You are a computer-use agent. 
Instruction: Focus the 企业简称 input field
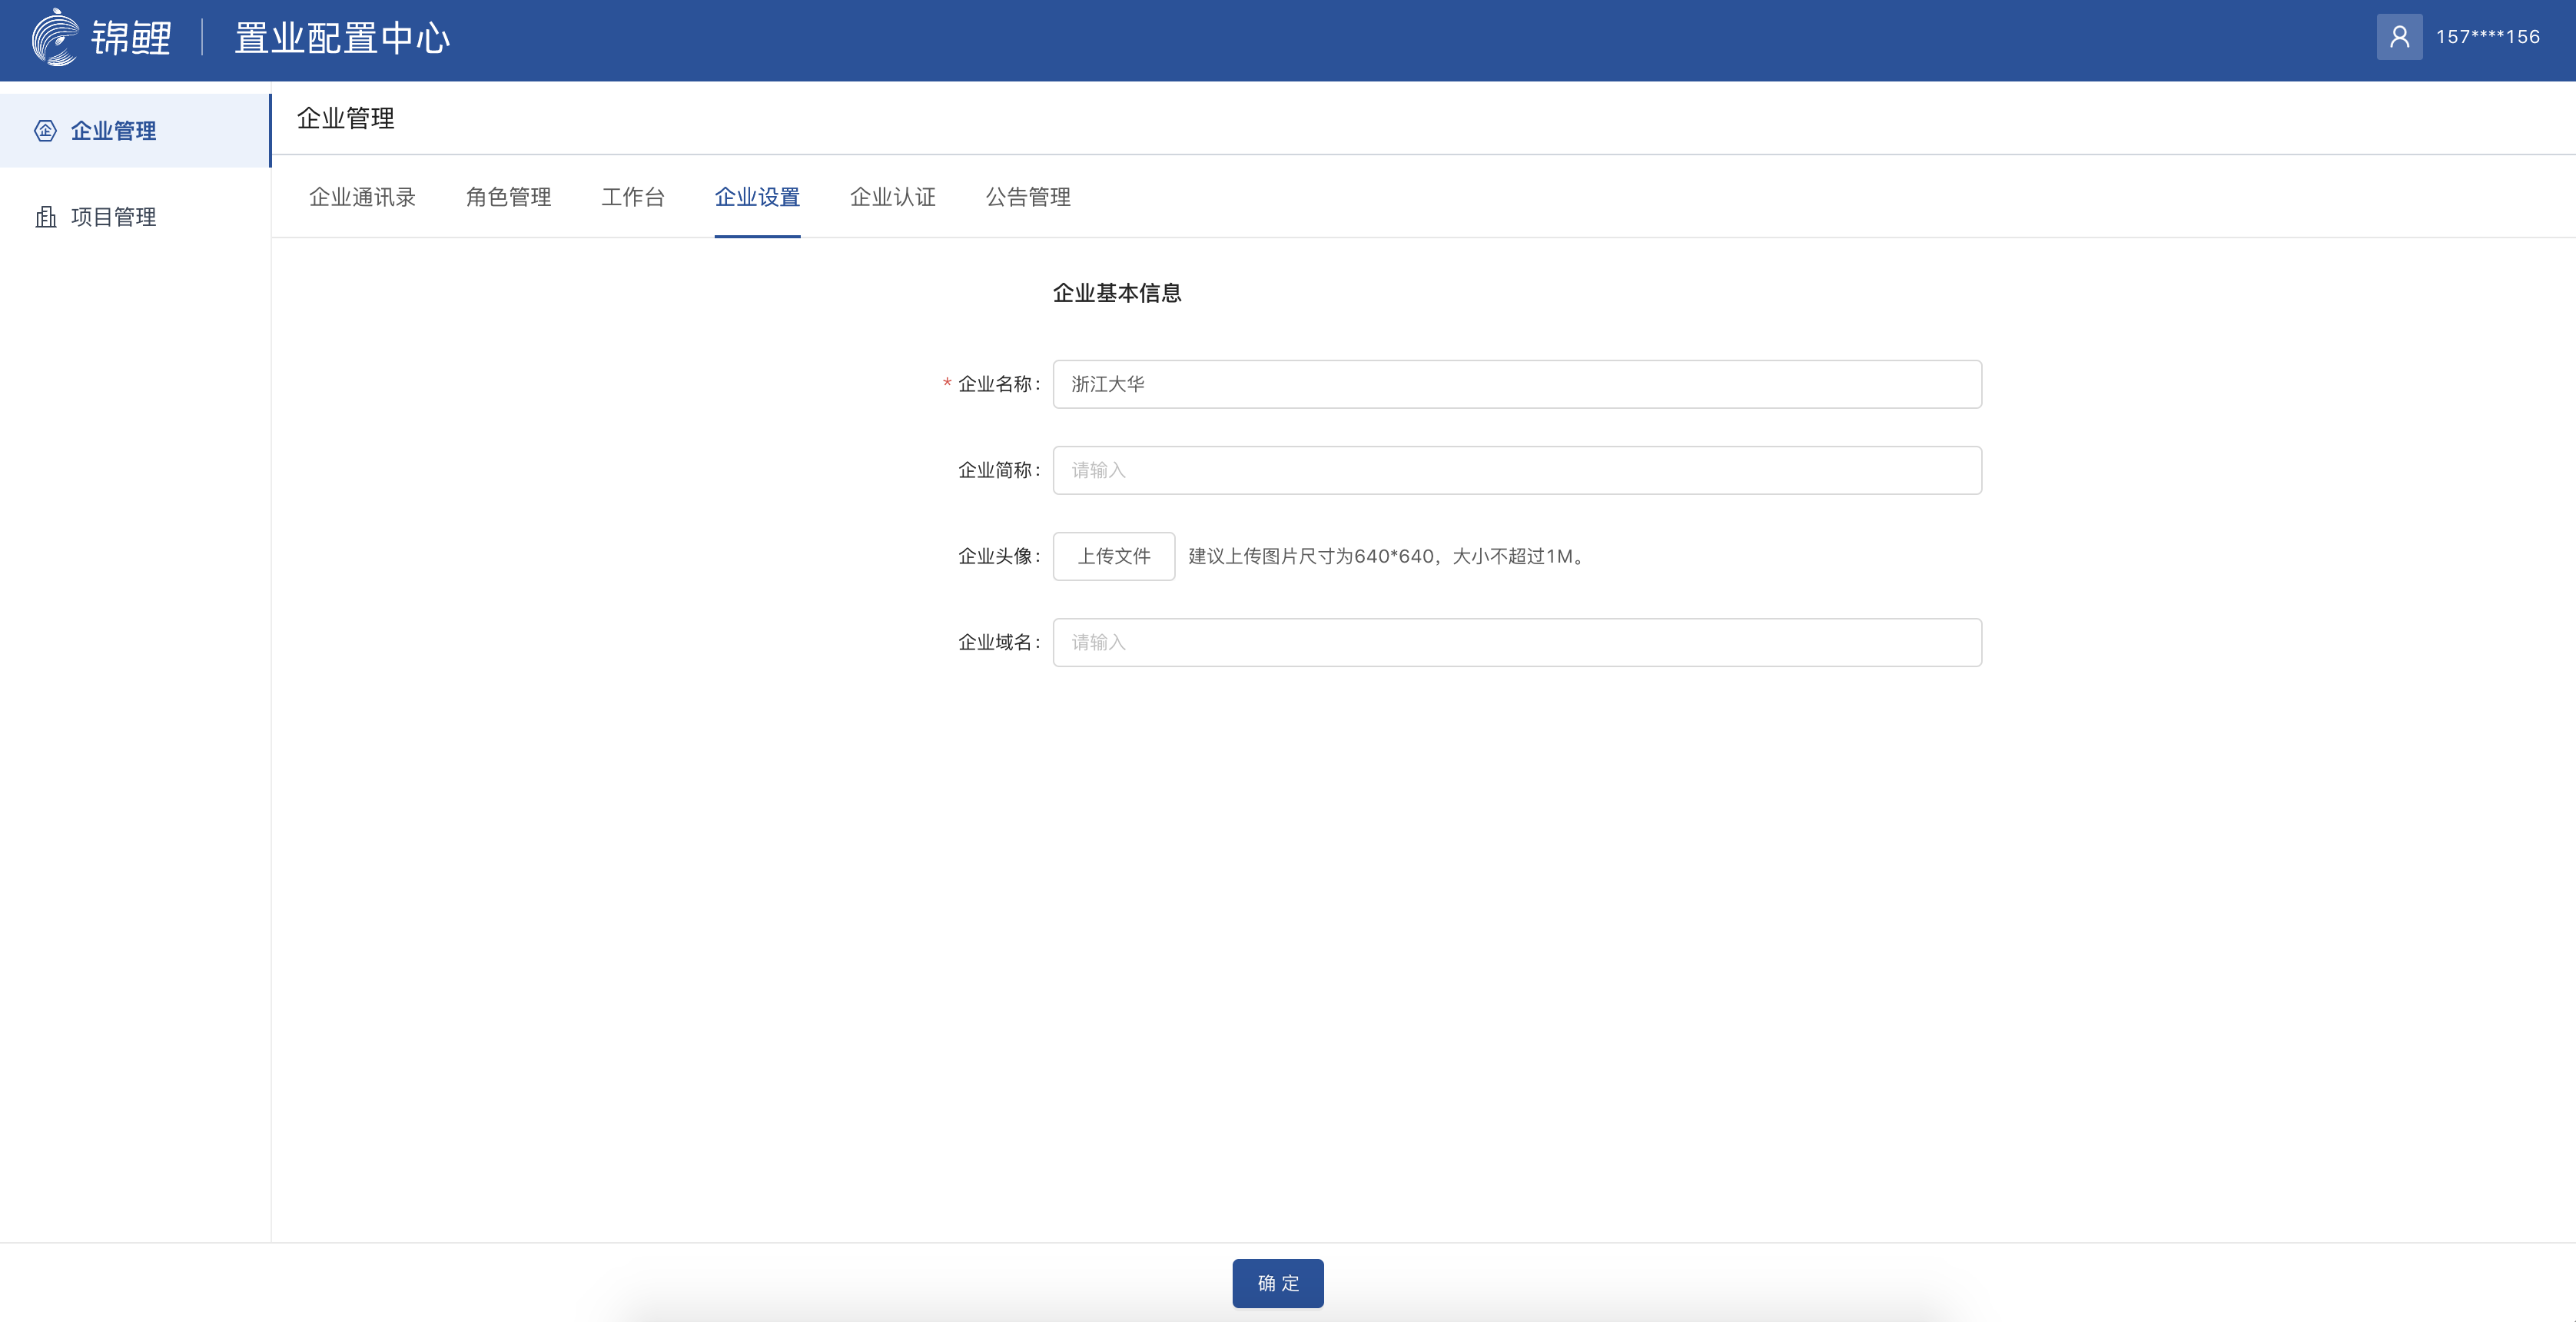tap(1516, 470)
